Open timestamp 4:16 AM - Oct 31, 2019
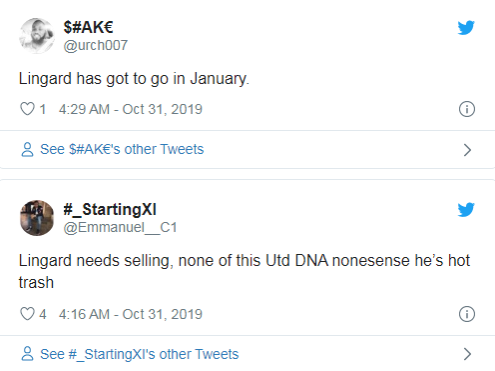Image resolution: width=495 pixels, height=371 pixels. [131, 314]
